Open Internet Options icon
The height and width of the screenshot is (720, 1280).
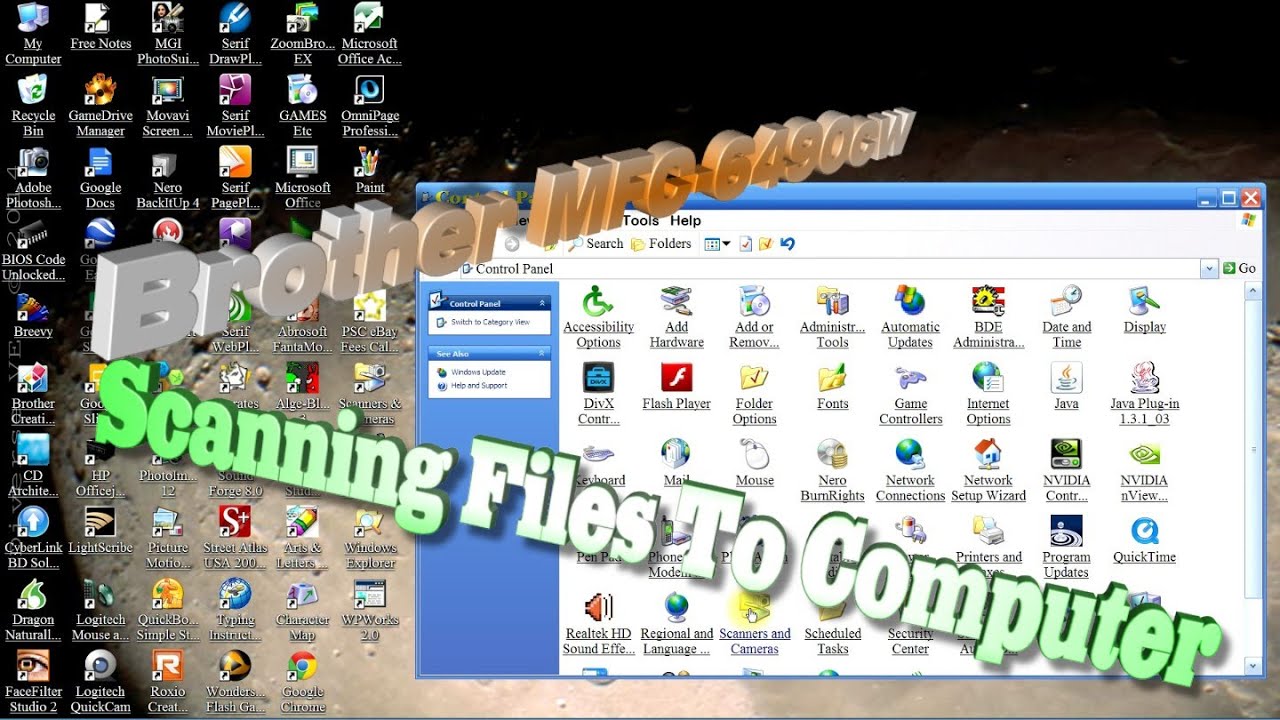click(x=988, y=394)
